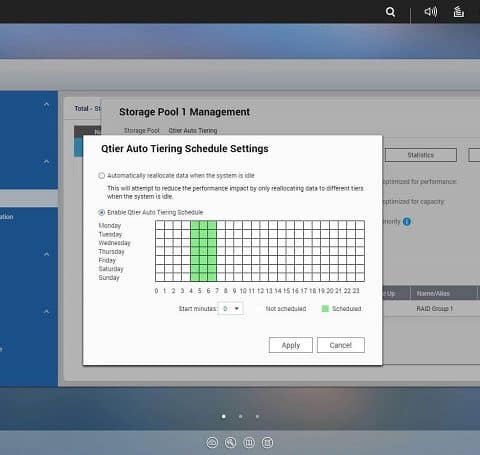
Task: Toggle Monday hour 0 schedule cell
Action: point(160,225)
